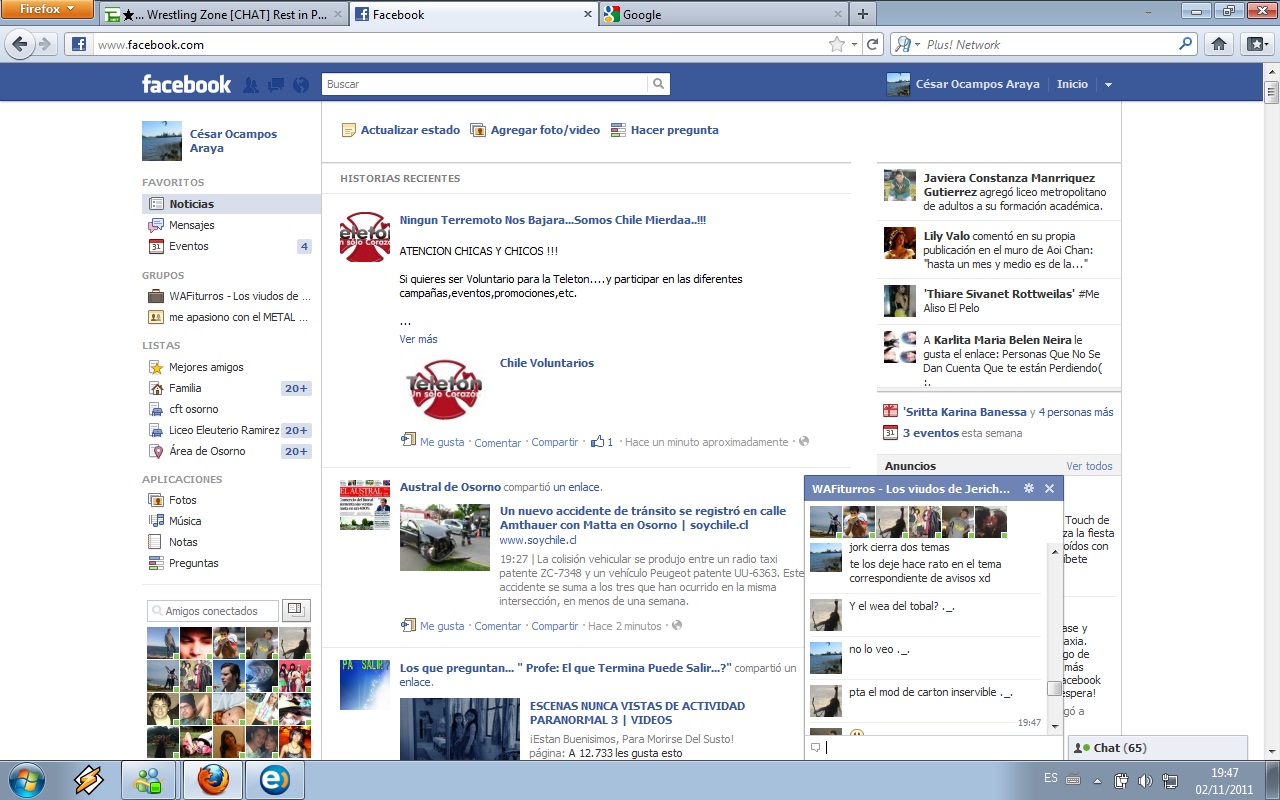Image resolution: width=1280 pixels, height=800 pixels.
Task: Open notifications globe icon in header
Action: tap(301, 85)
